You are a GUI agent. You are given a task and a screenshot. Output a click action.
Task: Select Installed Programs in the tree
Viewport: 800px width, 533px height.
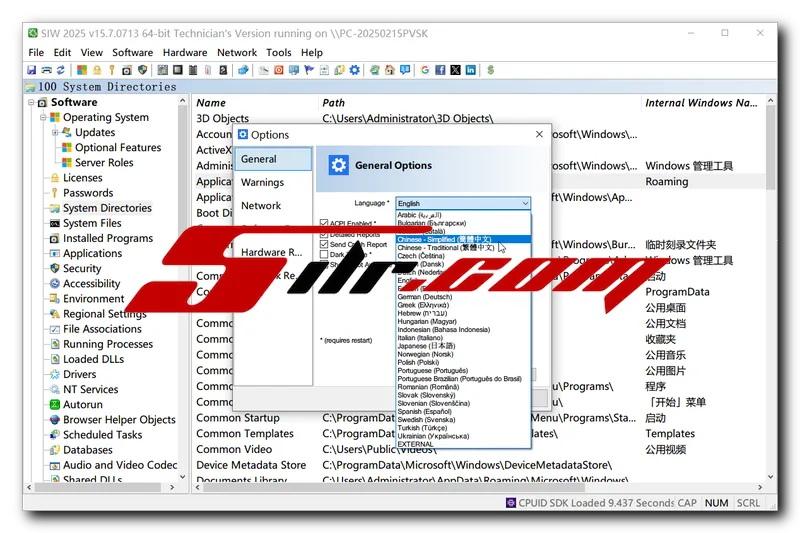click(x=108, y=238)
